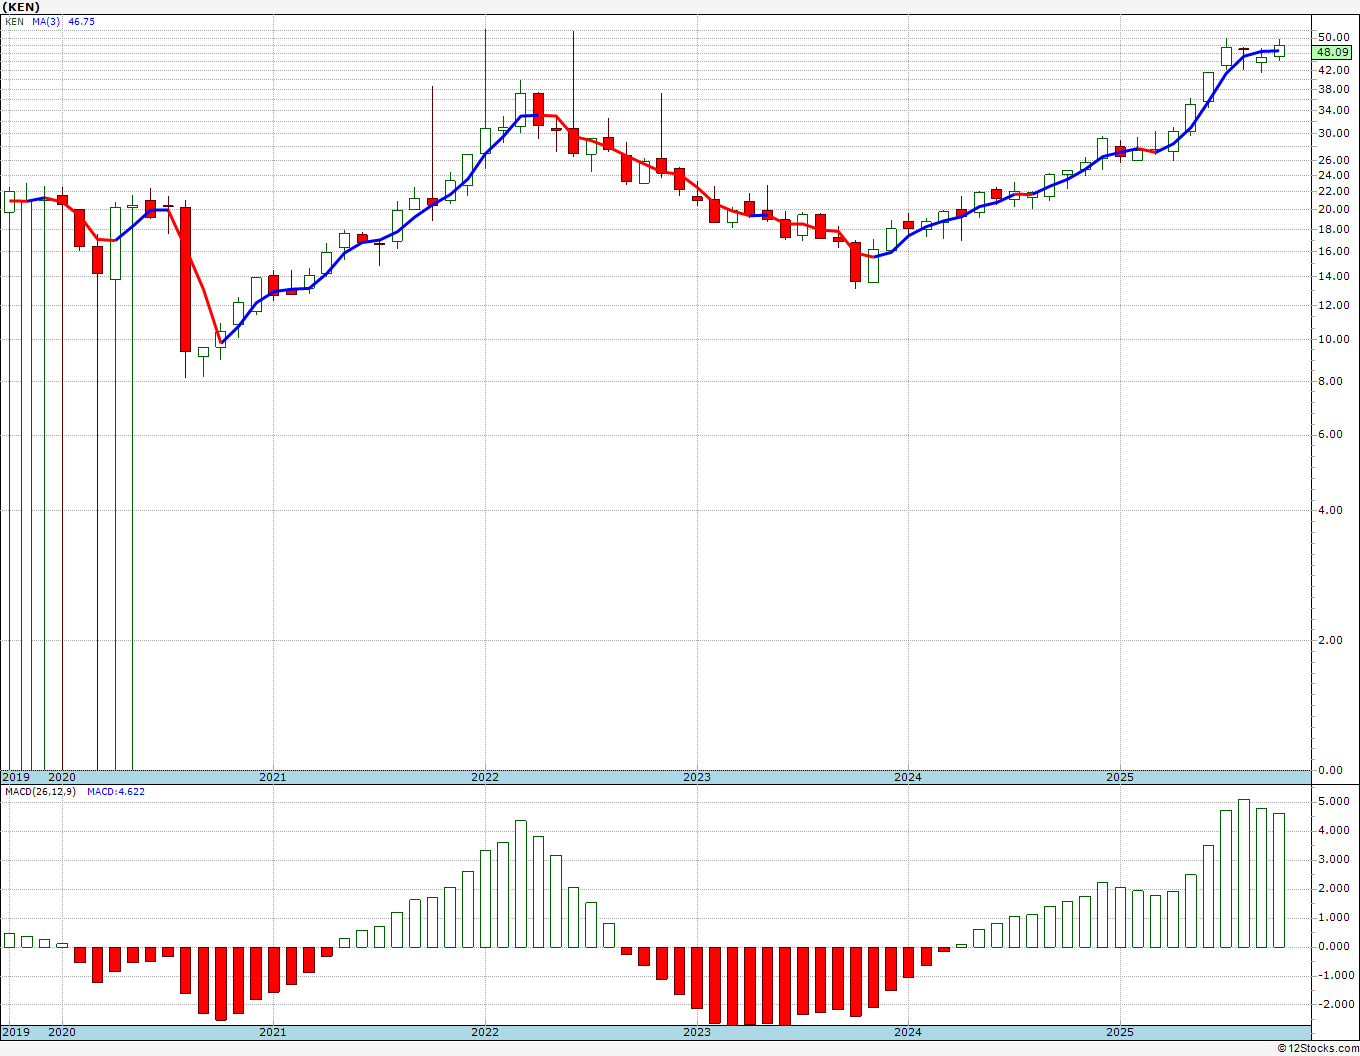
Task: Select the 0.000 MACD axis label
Action: tap(1334, 947)
